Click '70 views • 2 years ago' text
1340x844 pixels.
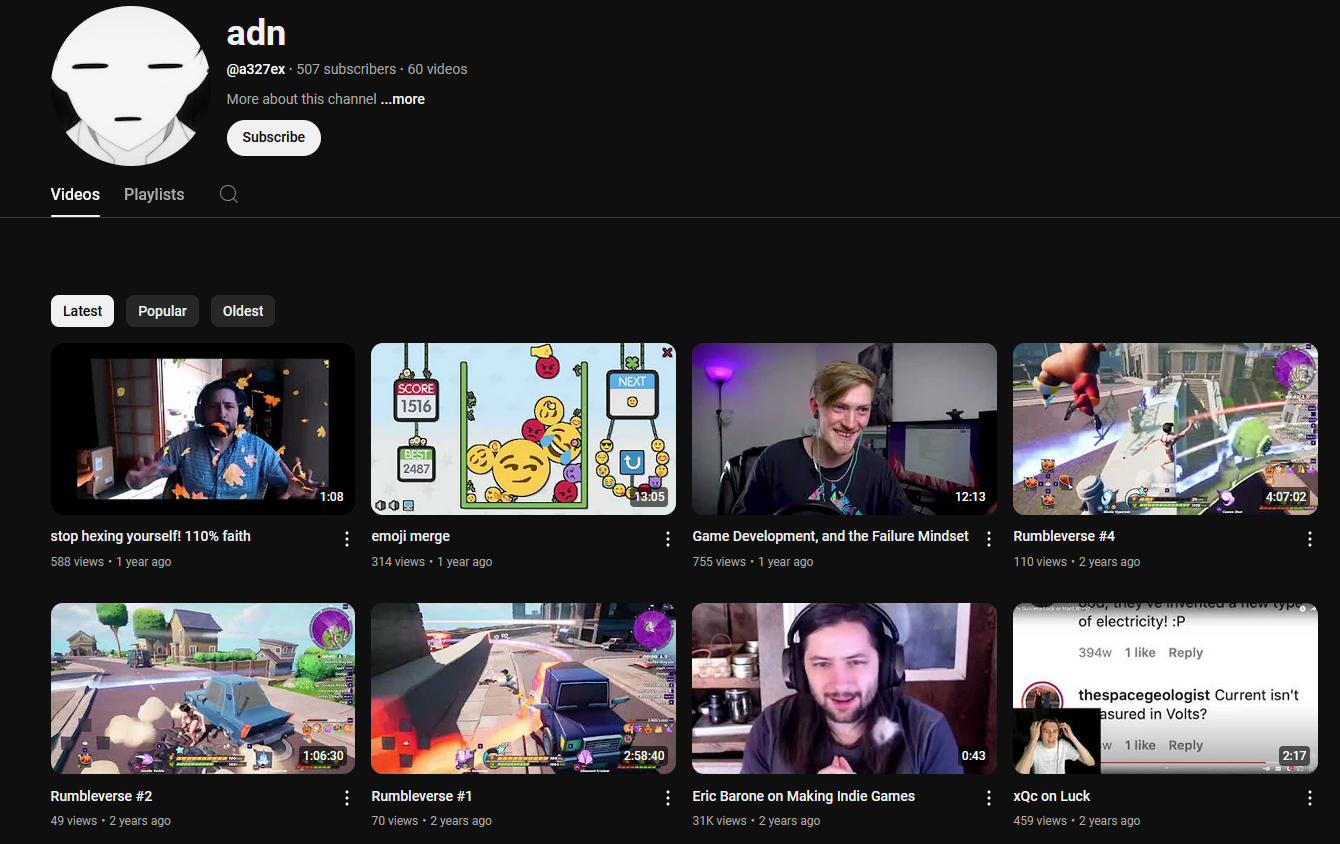click(432, 821)
